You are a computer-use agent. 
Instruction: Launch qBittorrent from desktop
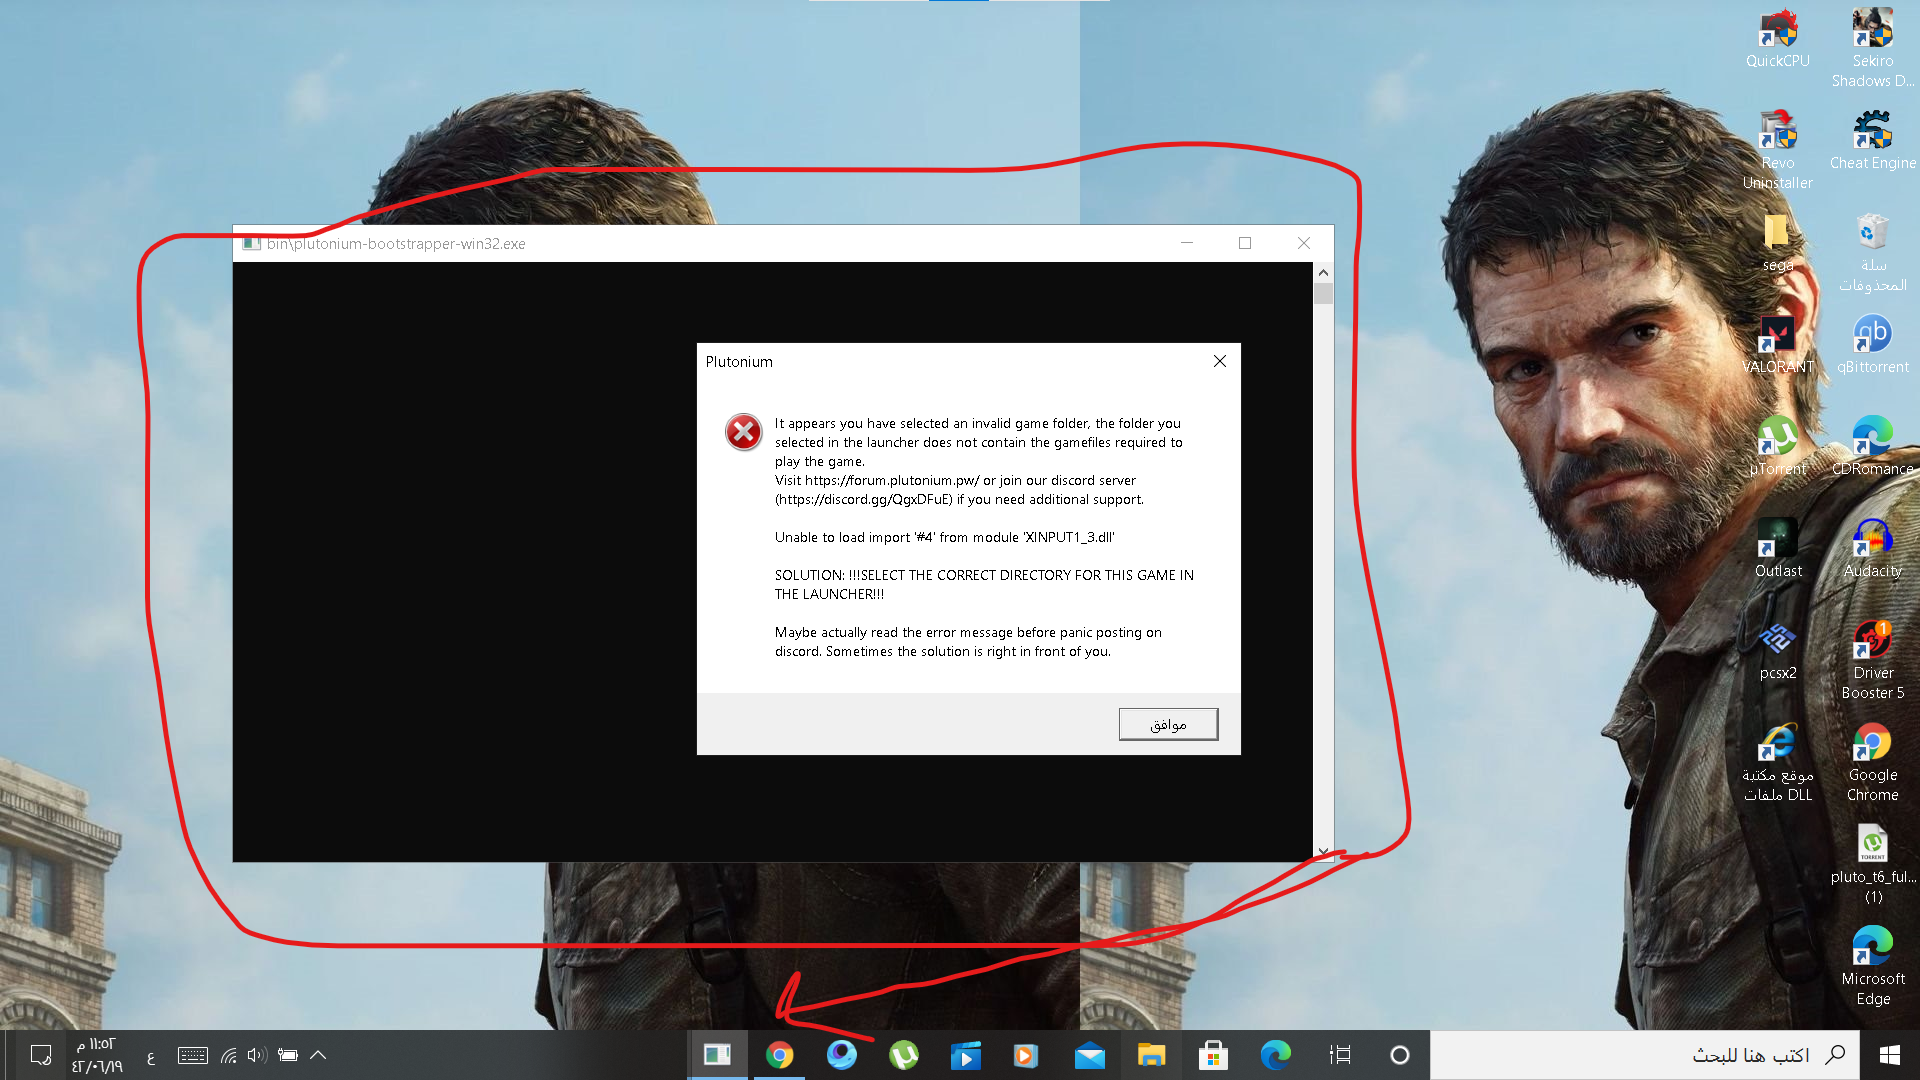1872,344
